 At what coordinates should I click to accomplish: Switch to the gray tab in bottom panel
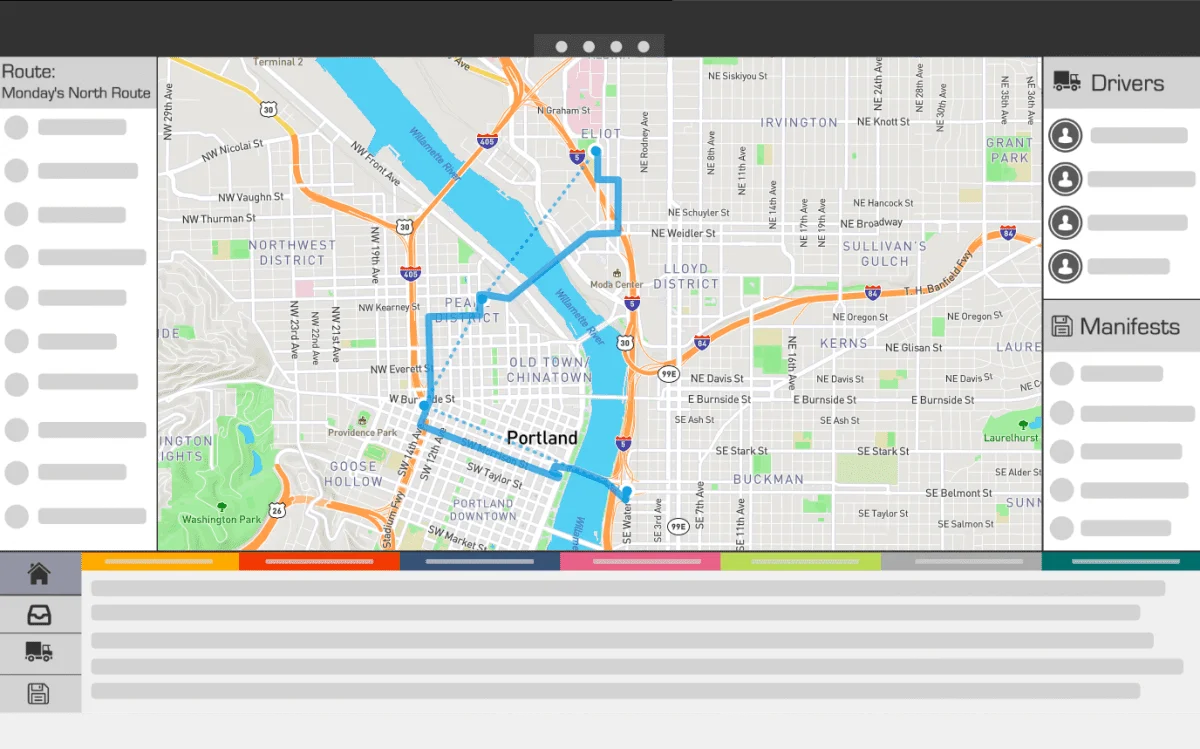pyautogui.click(x=961, y=561)
